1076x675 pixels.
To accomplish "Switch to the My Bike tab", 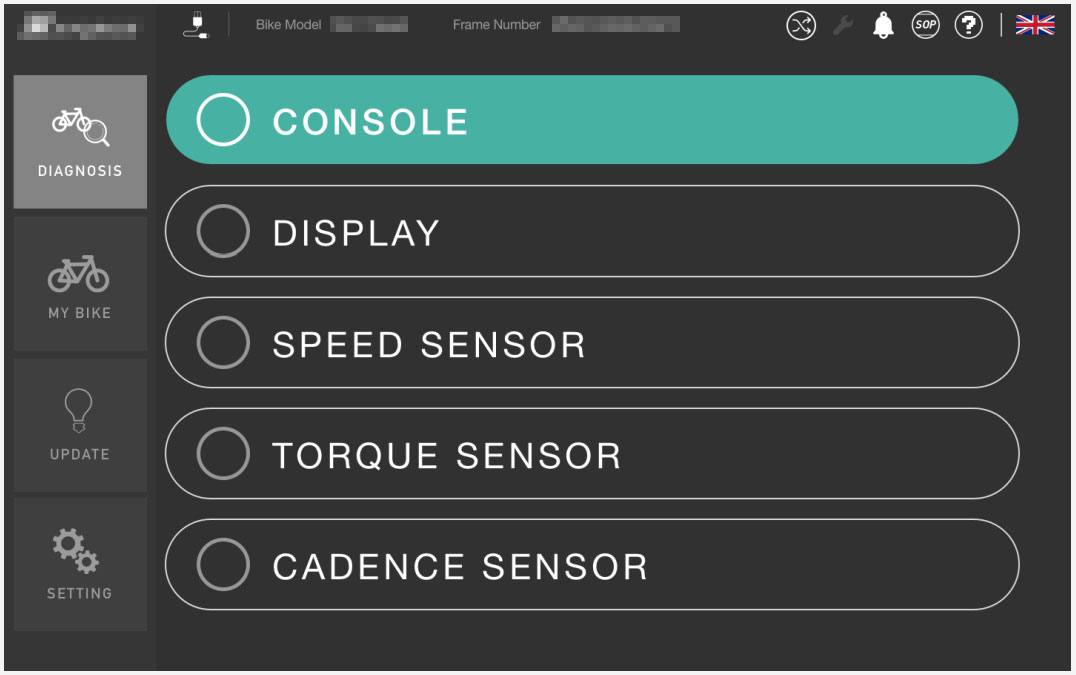I will tap(80, 284).
